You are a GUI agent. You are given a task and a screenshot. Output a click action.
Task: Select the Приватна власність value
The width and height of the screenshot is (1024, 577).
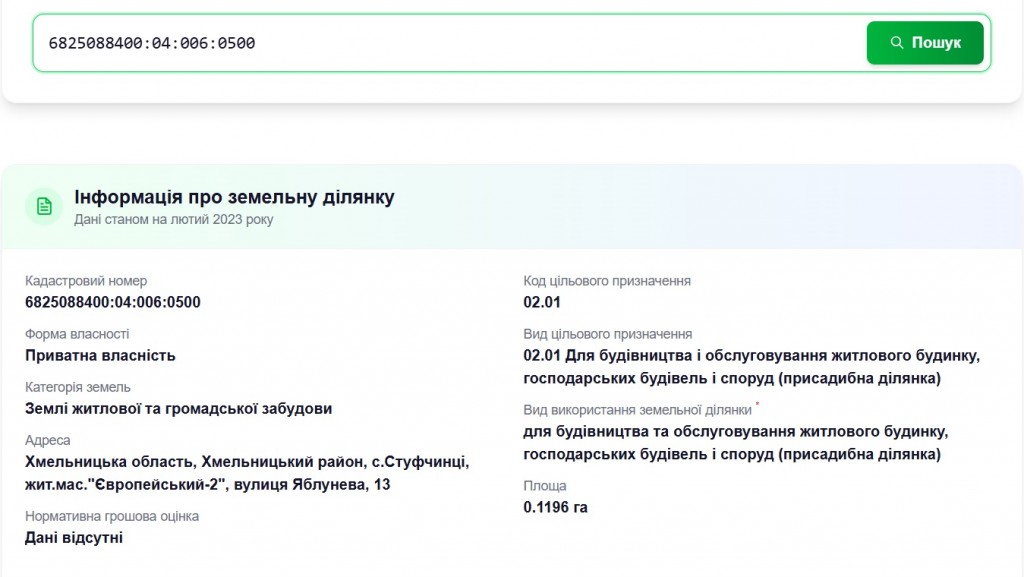pyautogui.click(x=100, y=355)
